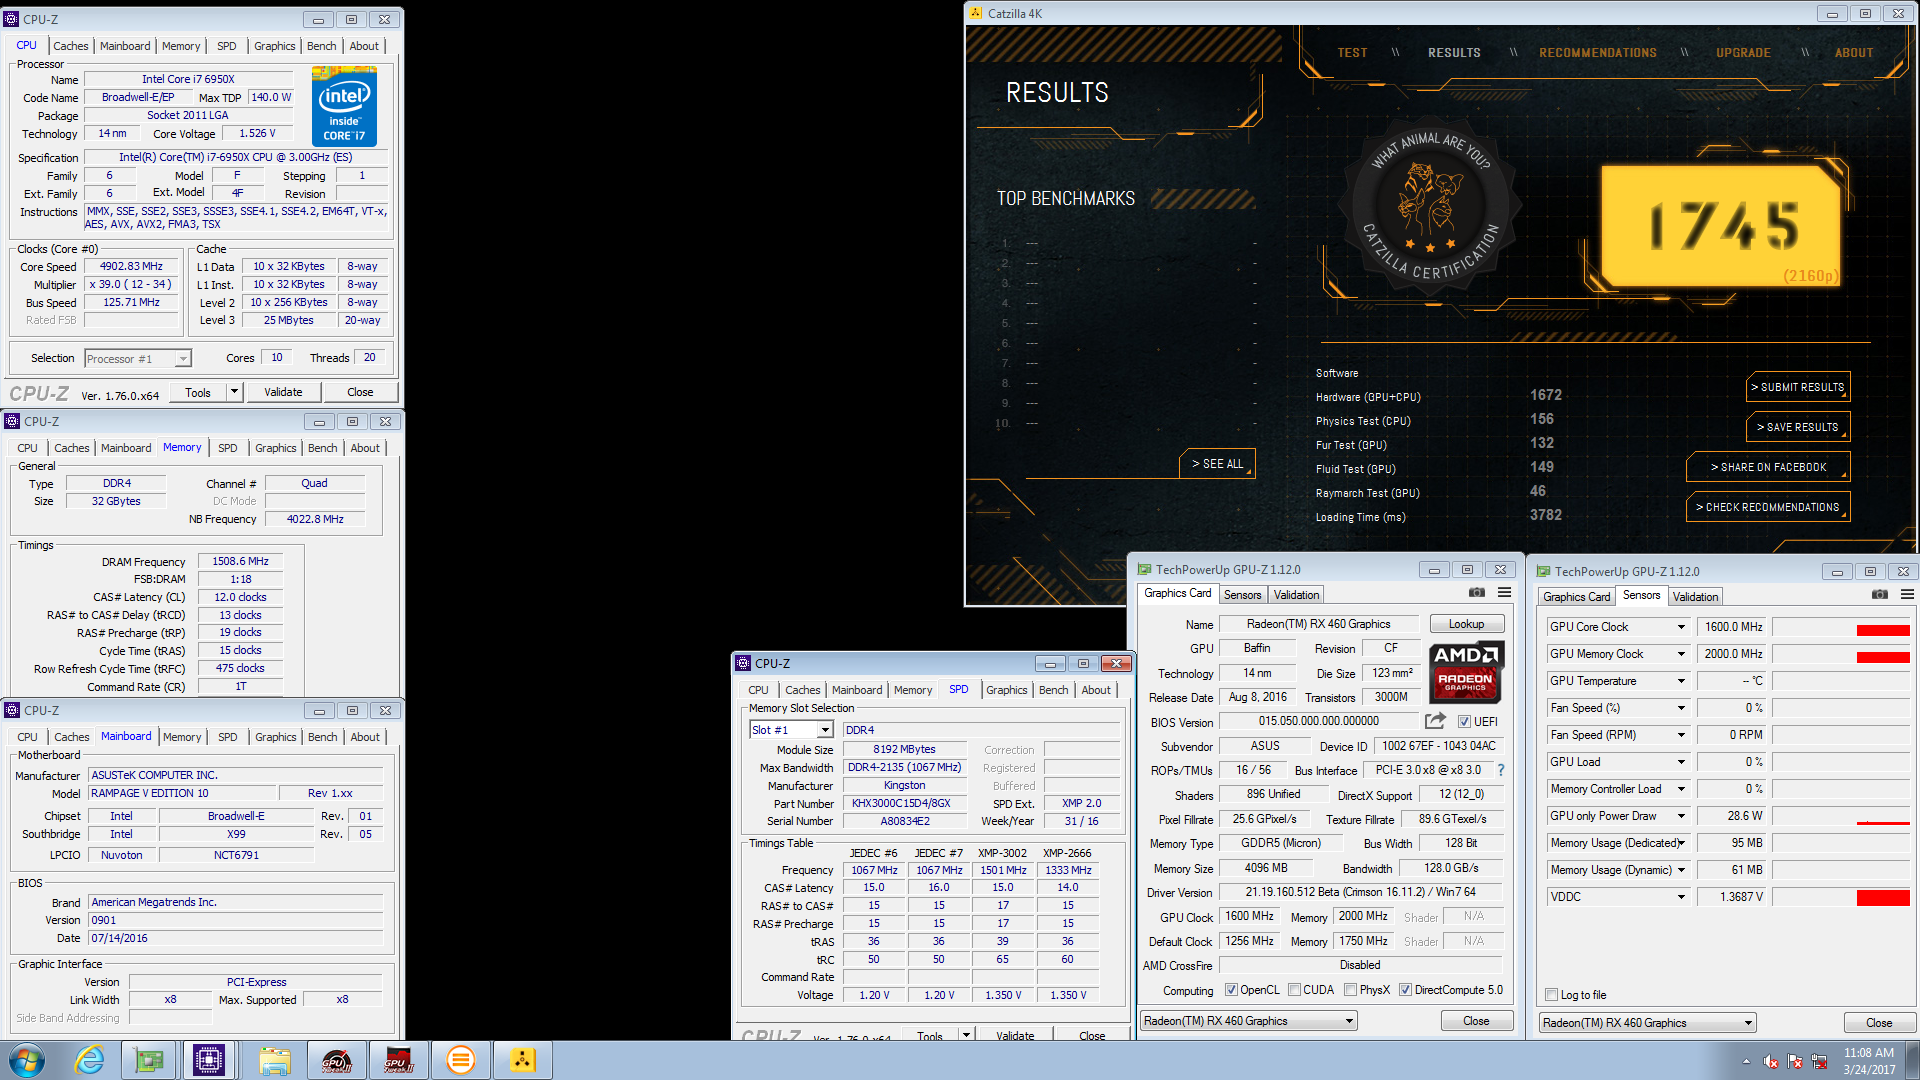This screenshot has width=1920, height=1080.
Task: Toggle the DirectCompute 5.0 checkbox
Action: pyautogui.click(x=1405, y=990)
